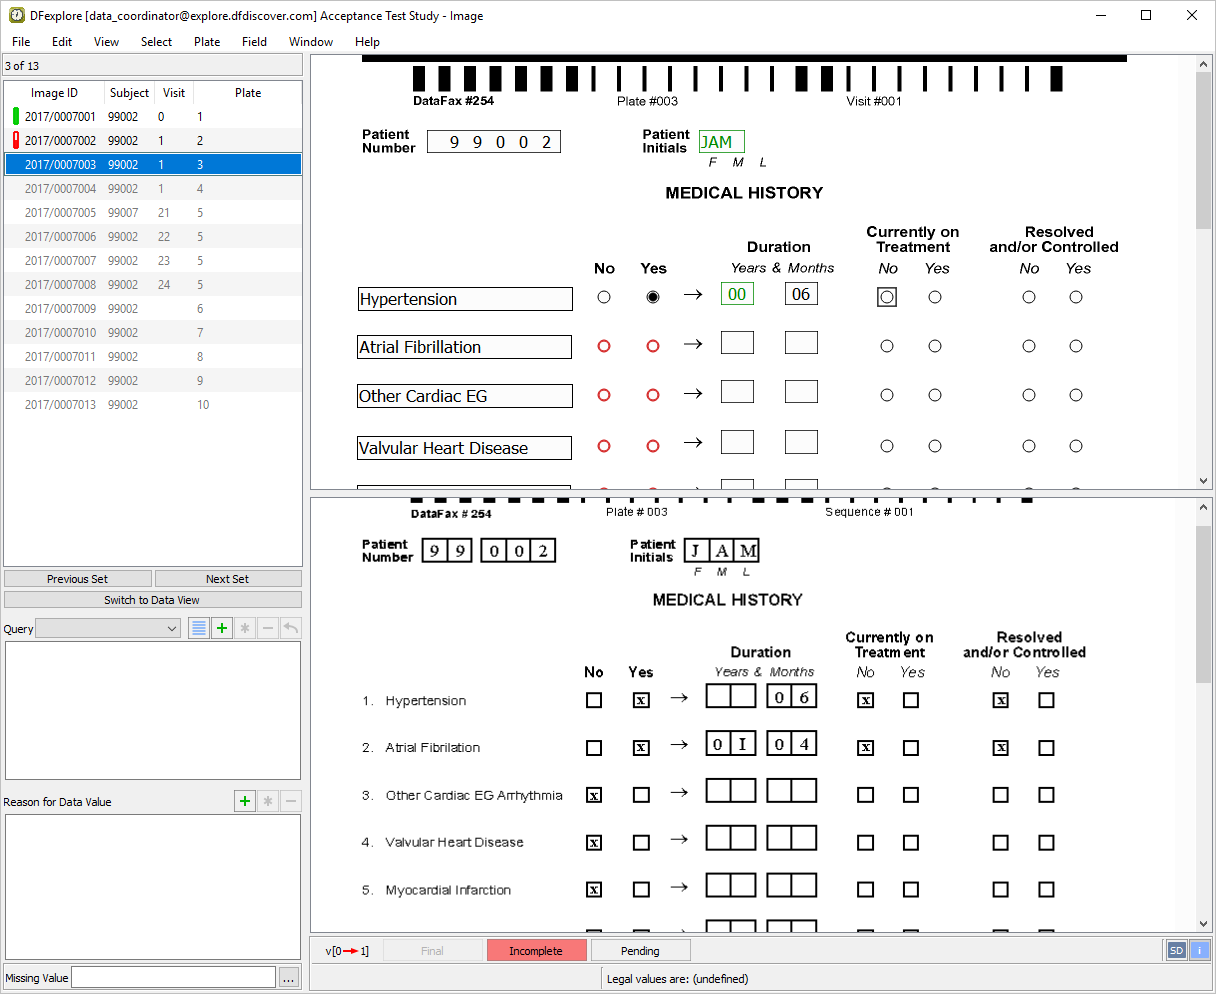Click Switch to Data View button

152,600
